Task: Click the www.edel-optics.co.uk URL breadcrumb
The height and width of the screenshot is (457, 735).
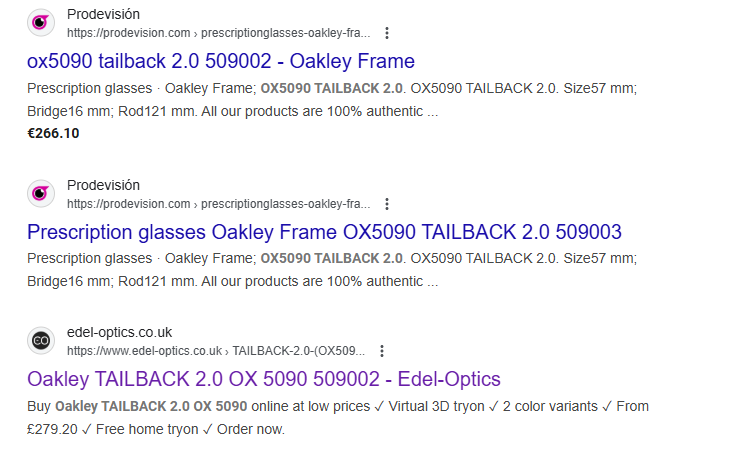Action: click(x=215, y=351)
